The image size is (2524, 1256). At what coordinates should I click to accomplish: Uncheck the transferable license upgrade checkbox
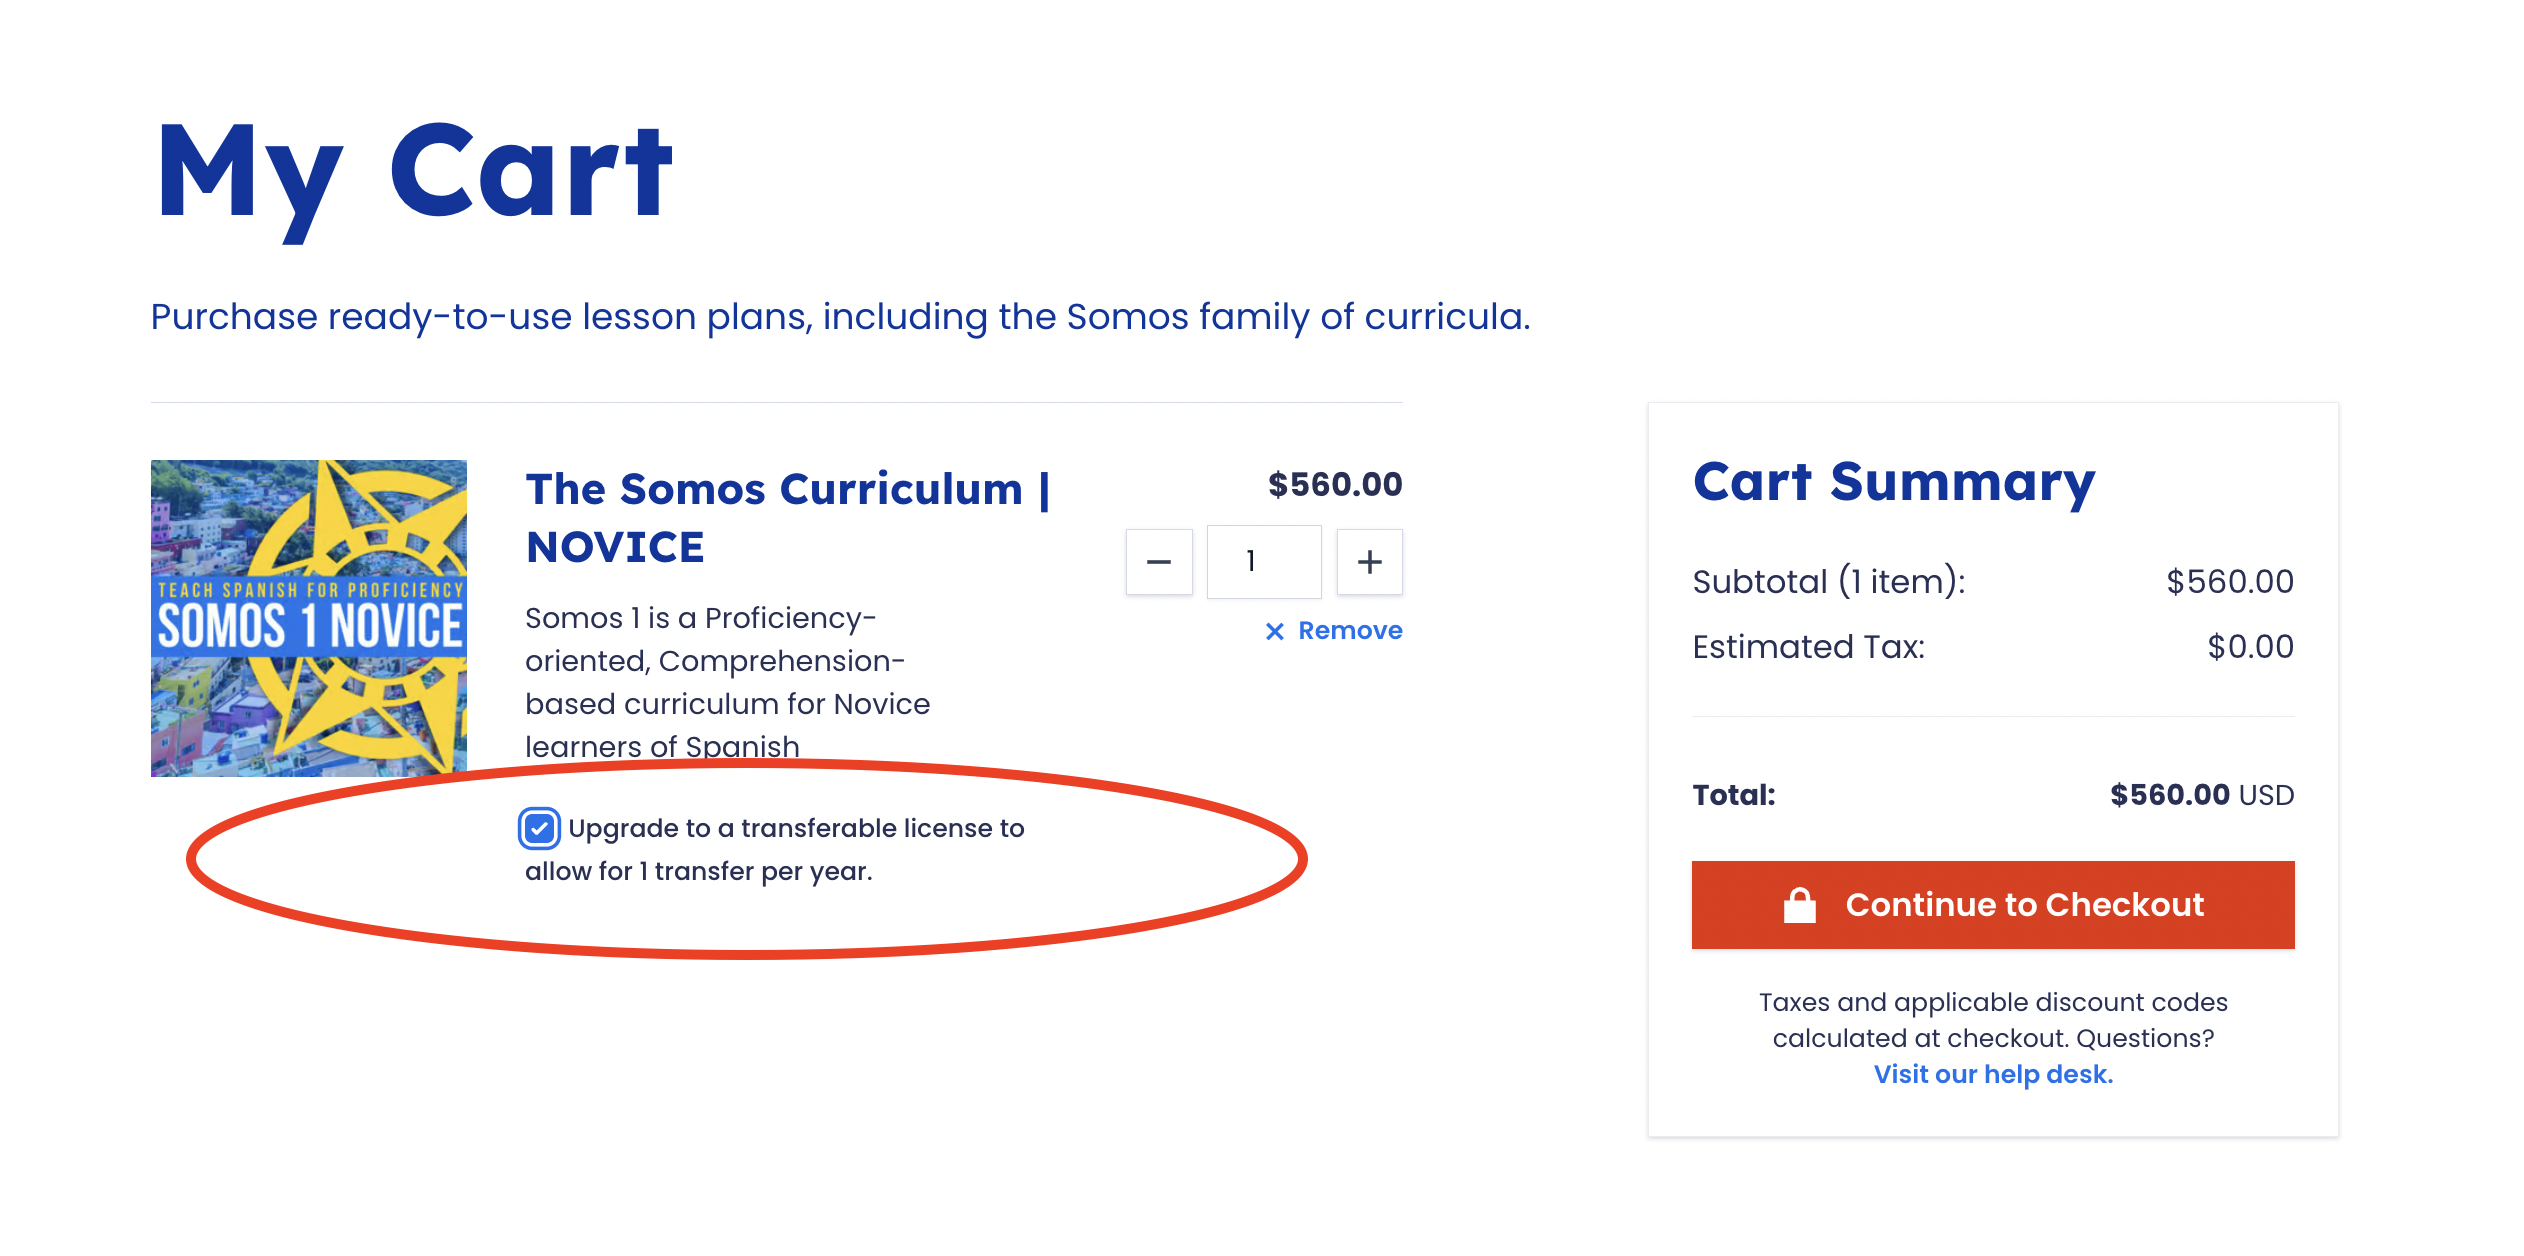pos(539,829)
